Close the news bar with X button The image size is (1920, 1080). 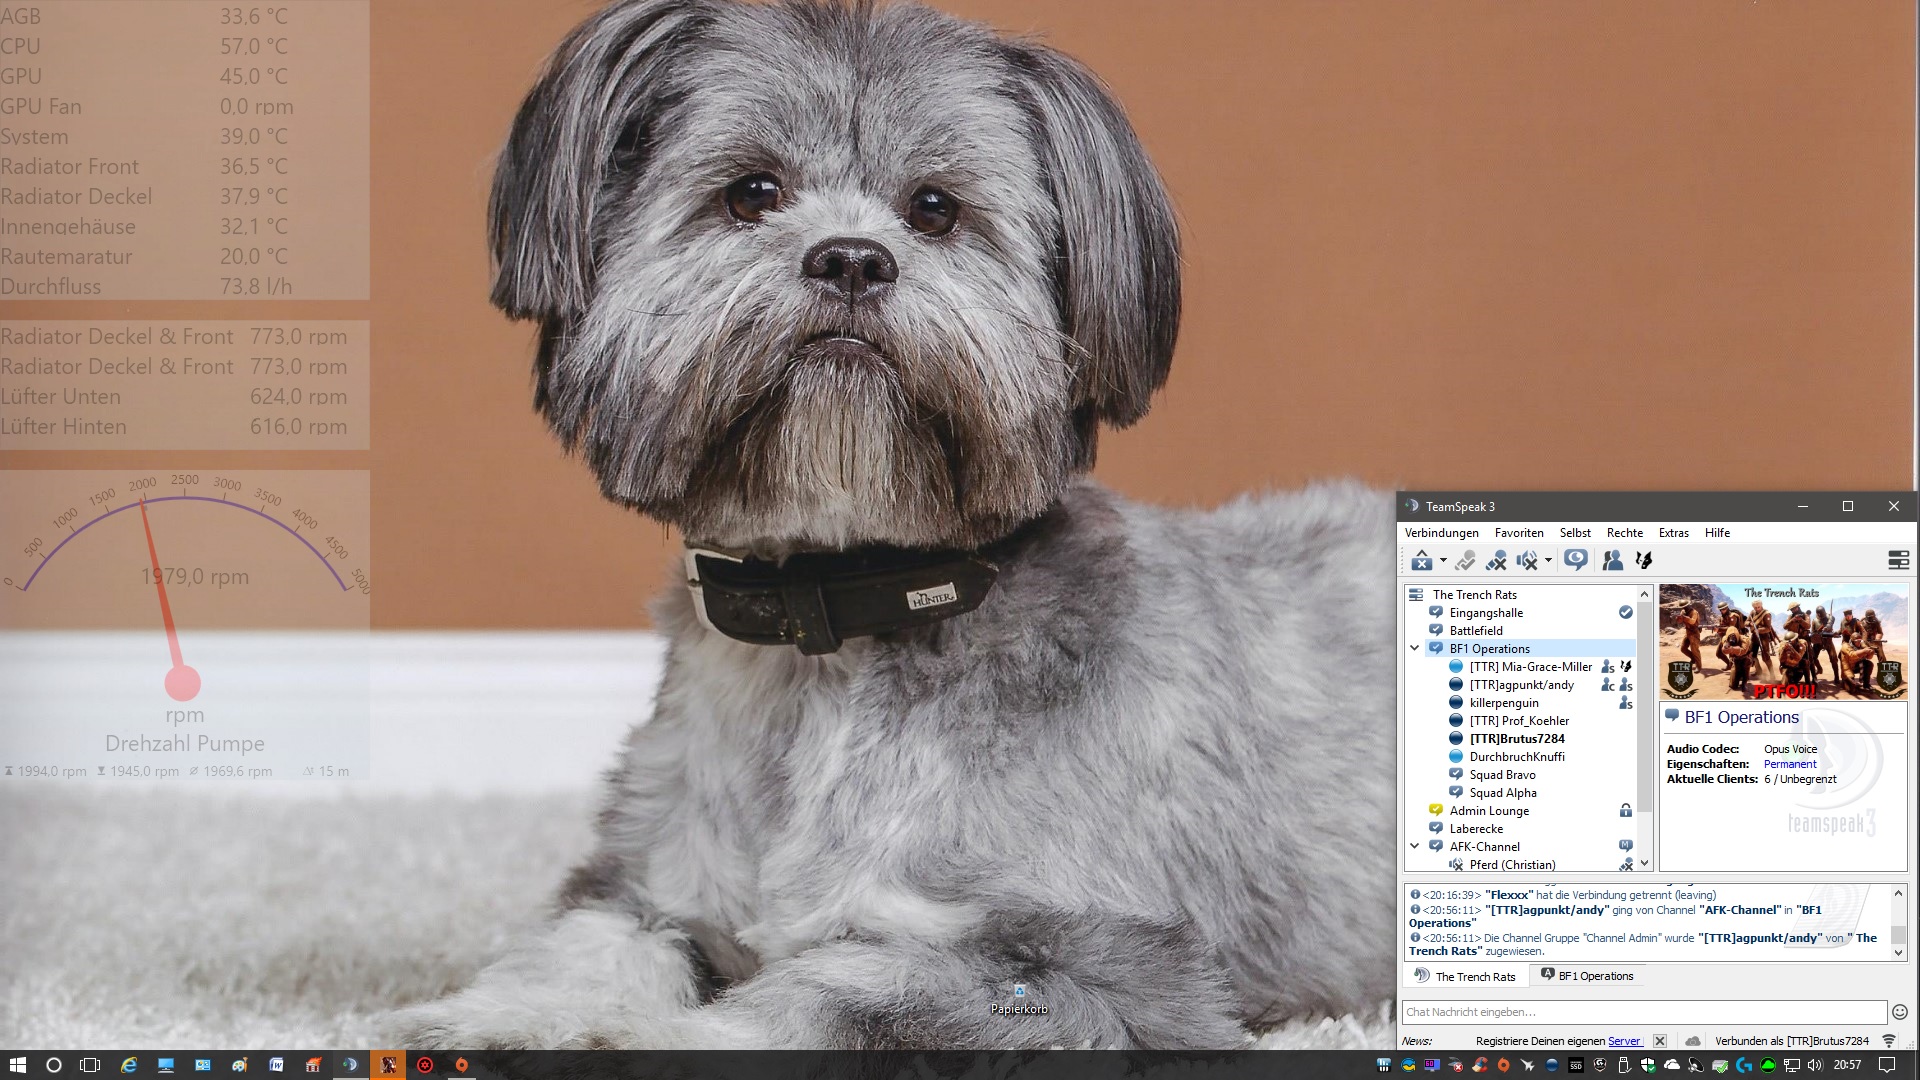click(x=1659, y=1041)
